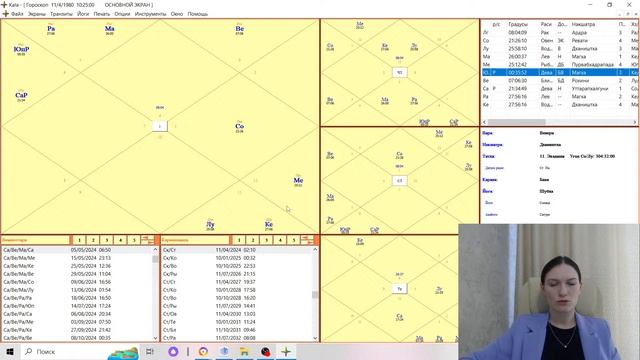Select the highlighted Юп row in planets table
The image size is (640, 360).
click(x=560, y=73)
